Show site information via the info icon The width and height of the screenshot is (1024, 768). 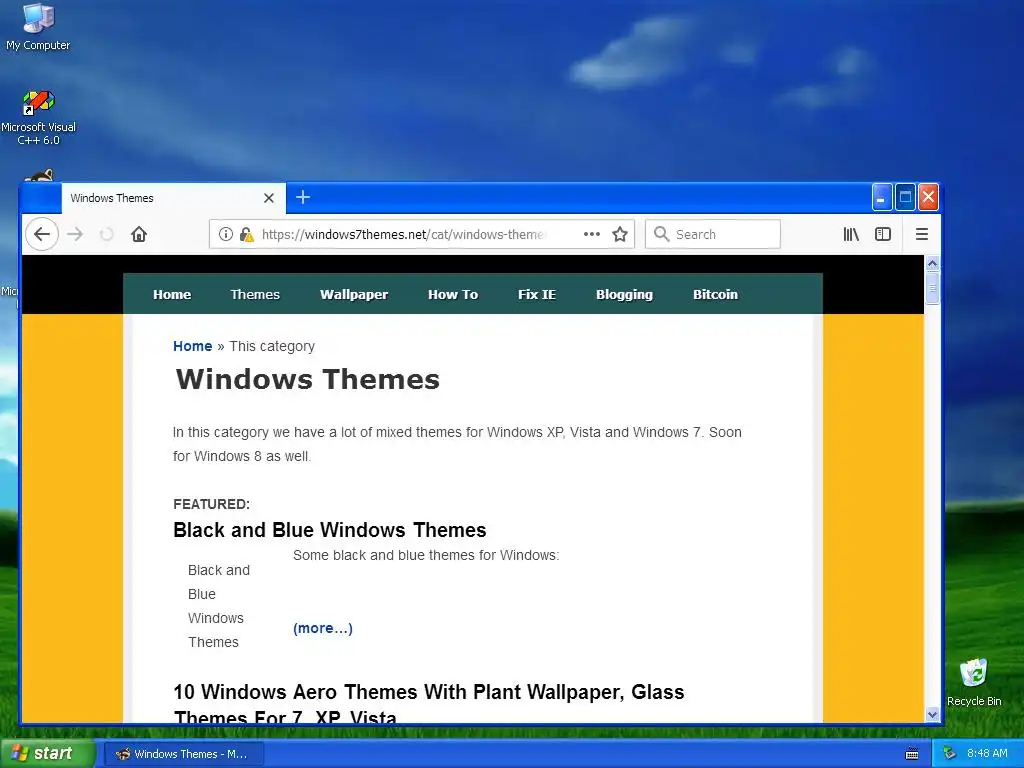(225, 234)
